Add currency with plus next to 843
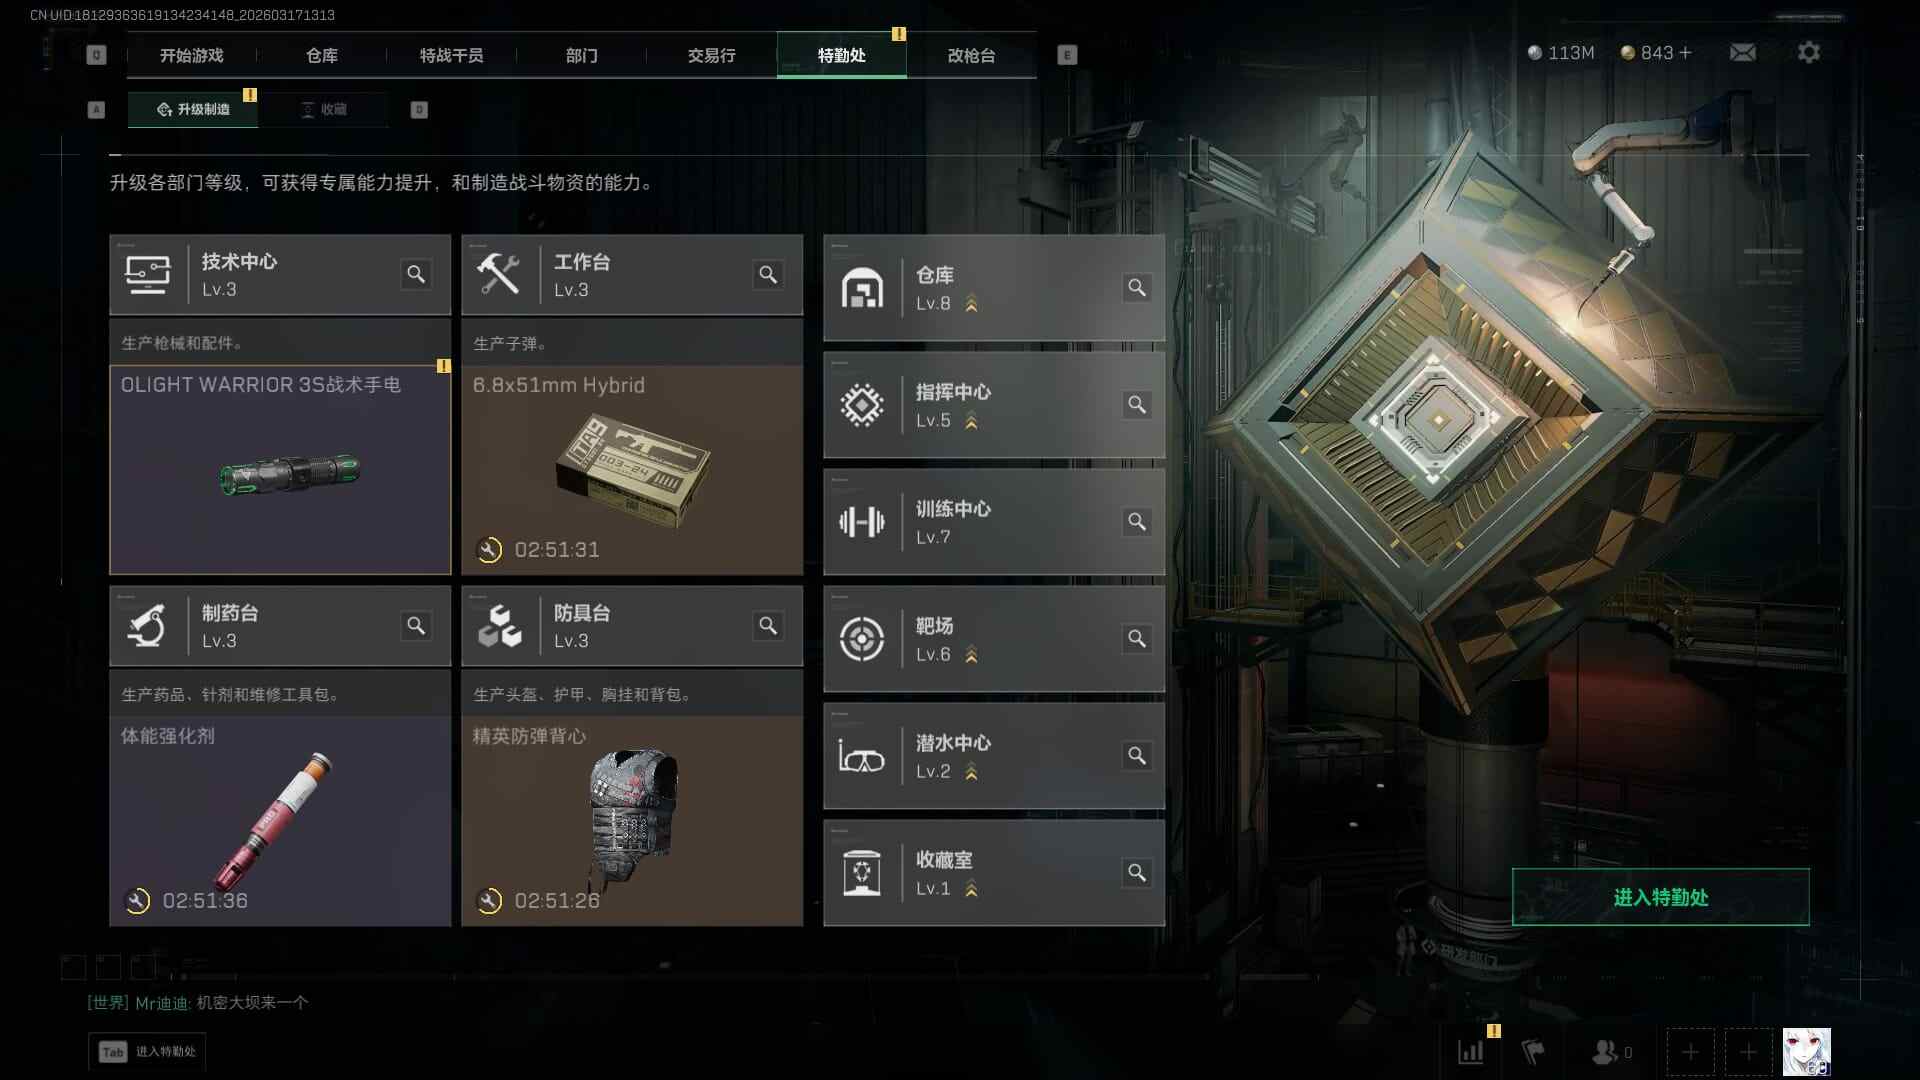Image resolution: width=1920 pixels, height=1080 pixels. (1685, 52)
